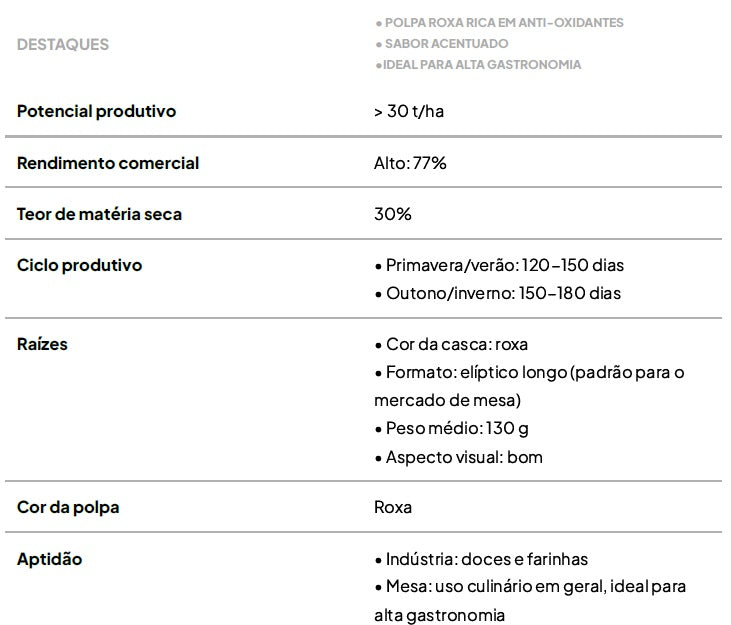Click the 'Ciclo produtivo' row label
Screen dimensions: 731x625
tap(80, 265)
